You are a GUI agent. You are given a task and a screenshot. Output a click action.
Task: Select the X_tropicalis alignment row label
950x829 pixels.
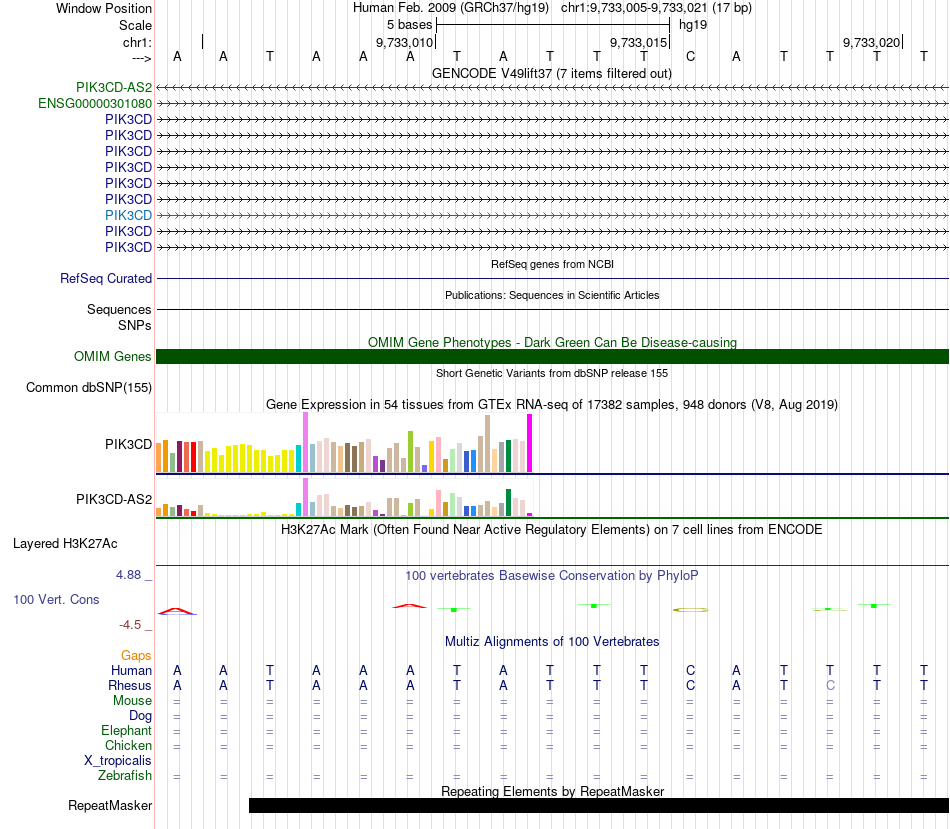click(x=118, y=761)
